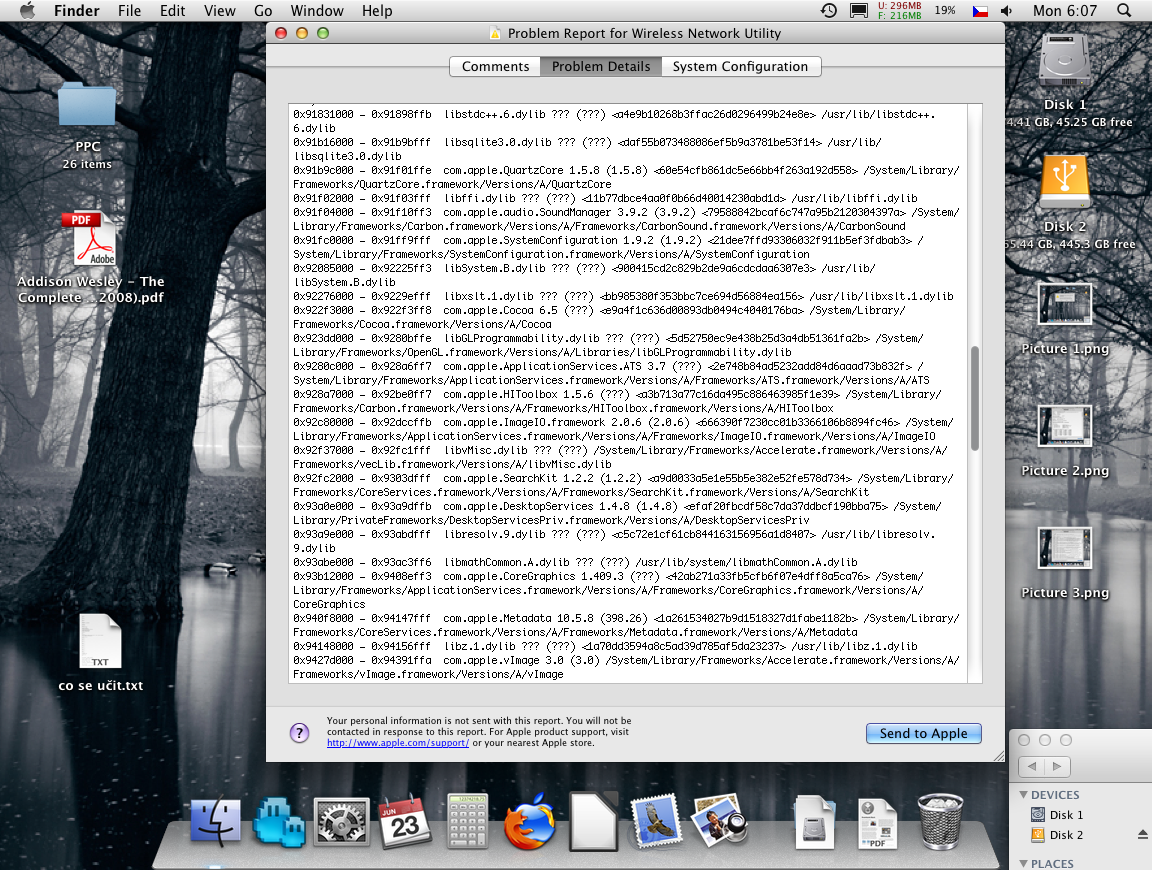Open the Edit menu
Image resolution: width=1152 pixels, height=870 pixels.
tap(173, 11)
